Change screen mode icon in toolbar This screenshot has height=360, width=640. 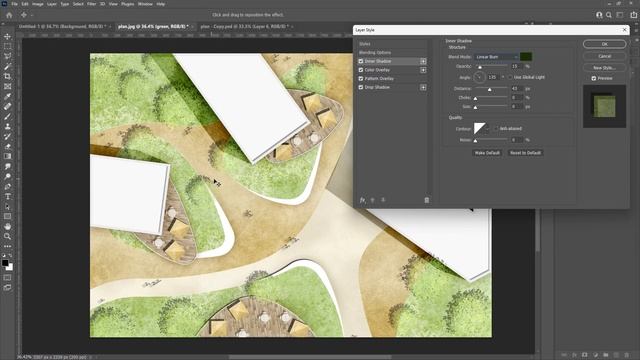[x=7, y=288]
